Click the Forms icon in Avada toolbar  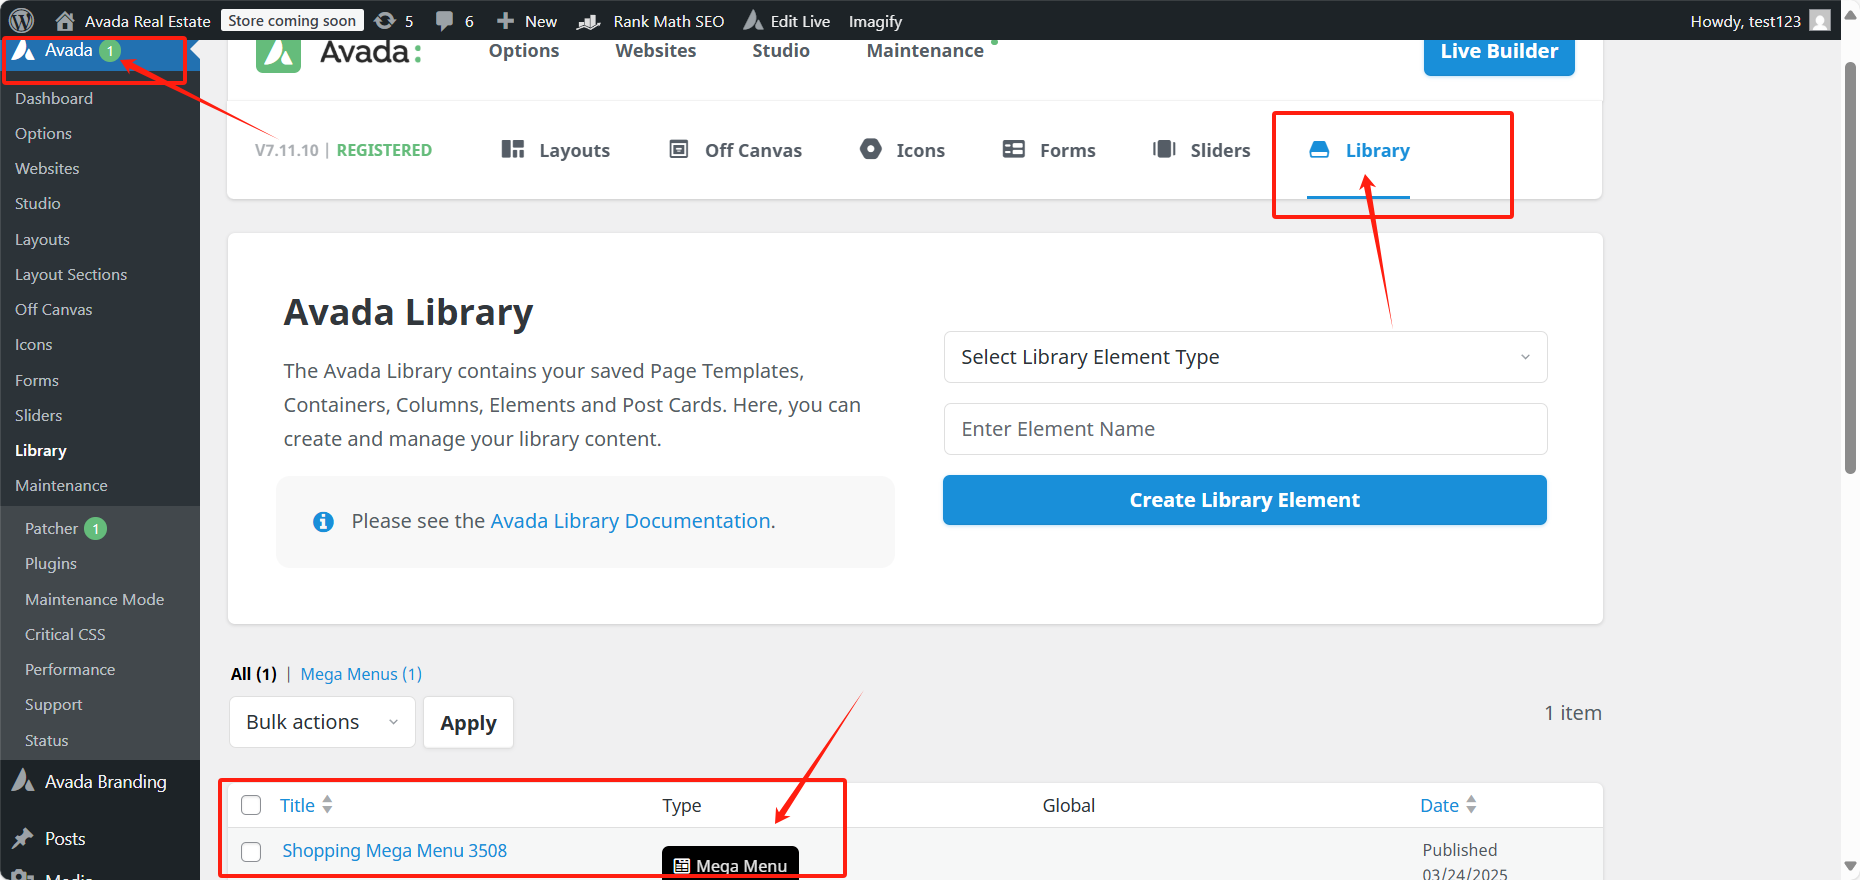[x=1014, y=149]
